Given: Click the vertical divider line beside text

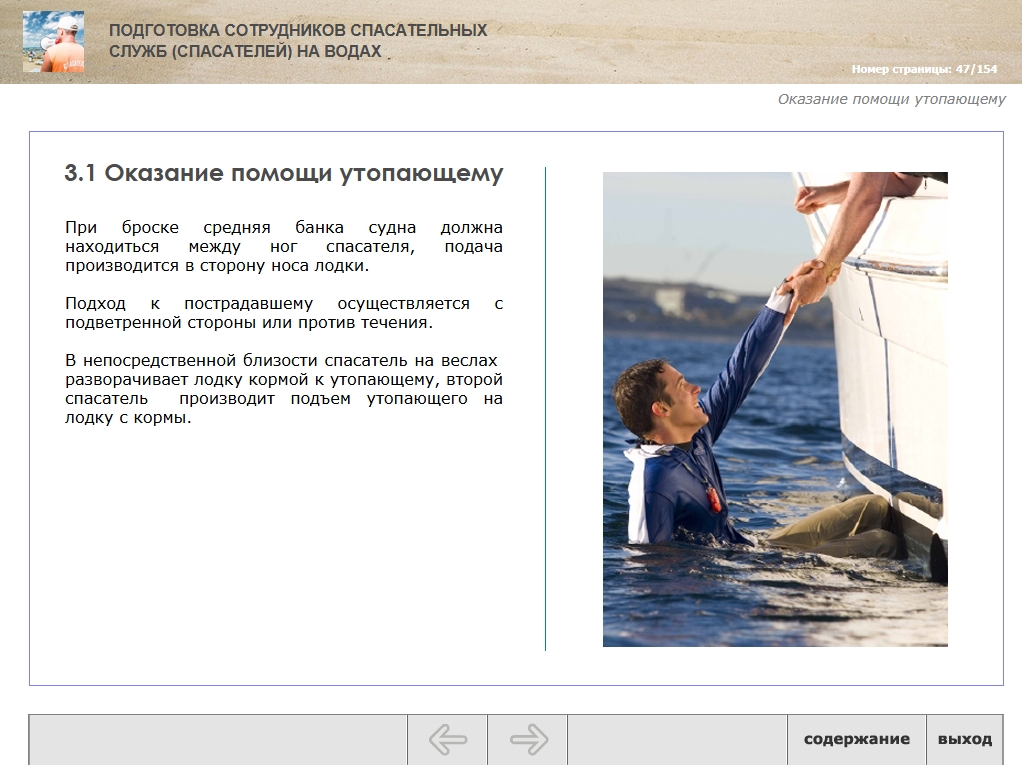Looking at the screenshot, I should click(x=546, y=409).
